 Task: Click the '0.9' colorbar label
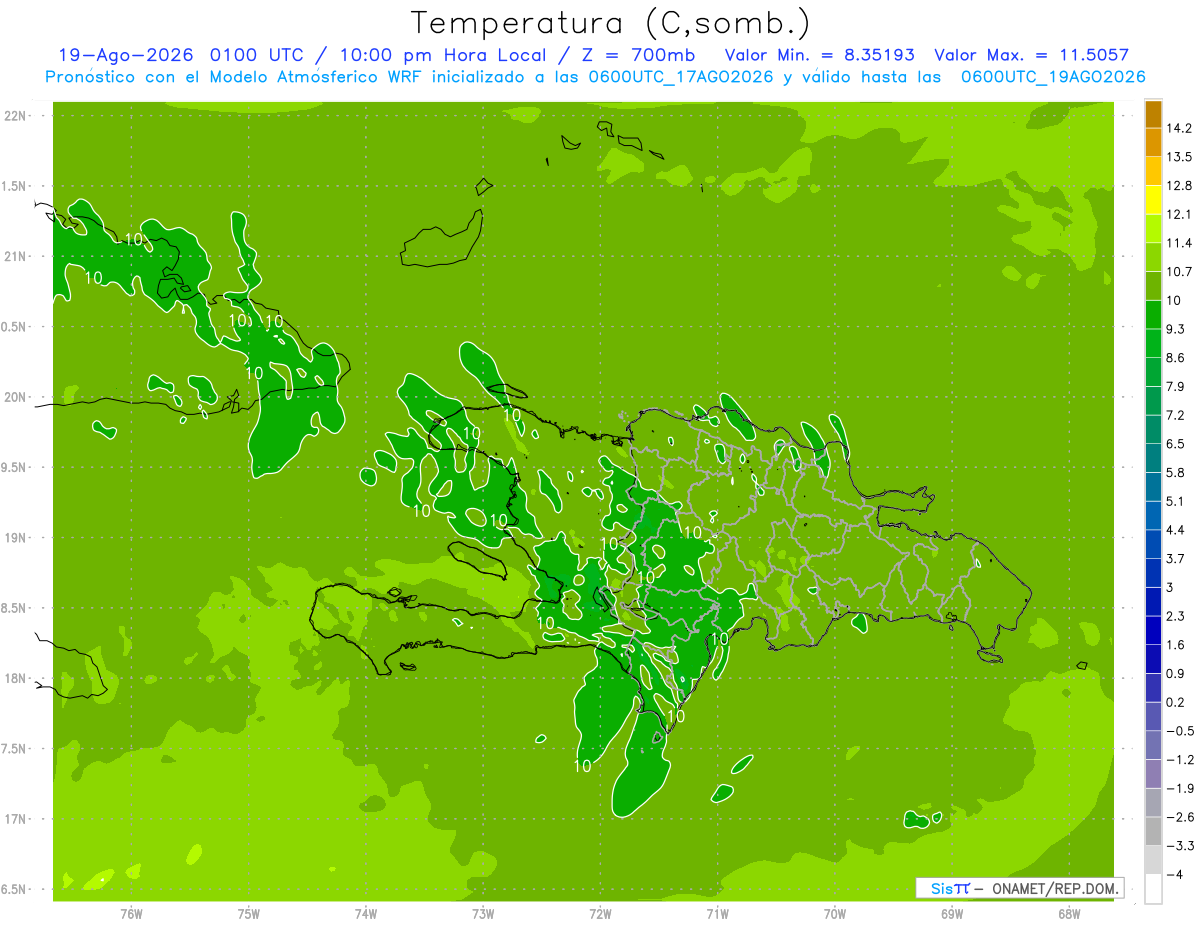(1175, 674)
